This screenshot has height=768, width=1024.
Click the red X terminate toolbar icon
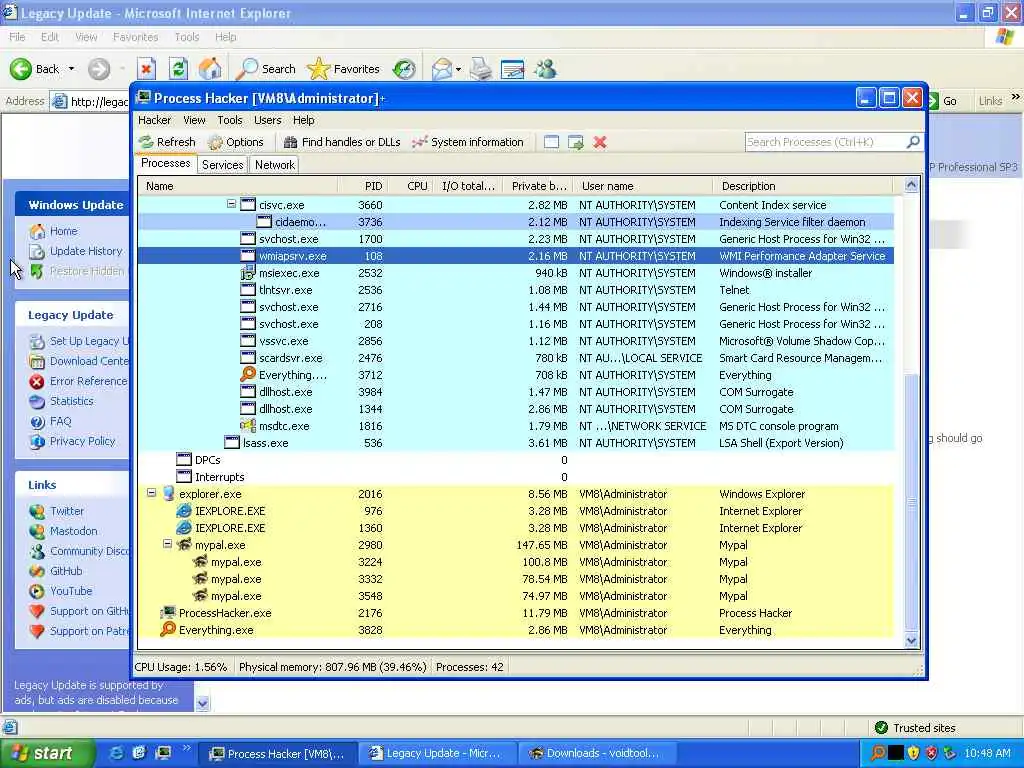pyautogui.click(x=600, y=142)
